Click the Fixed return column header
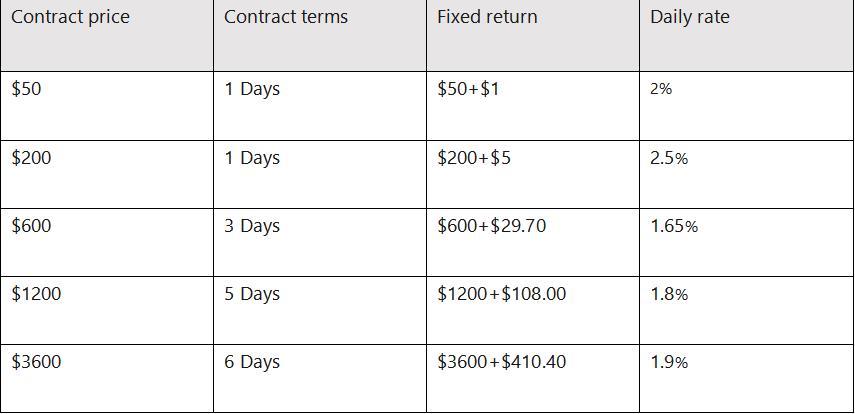The image size is (855, 414). [x=487, y=17]
